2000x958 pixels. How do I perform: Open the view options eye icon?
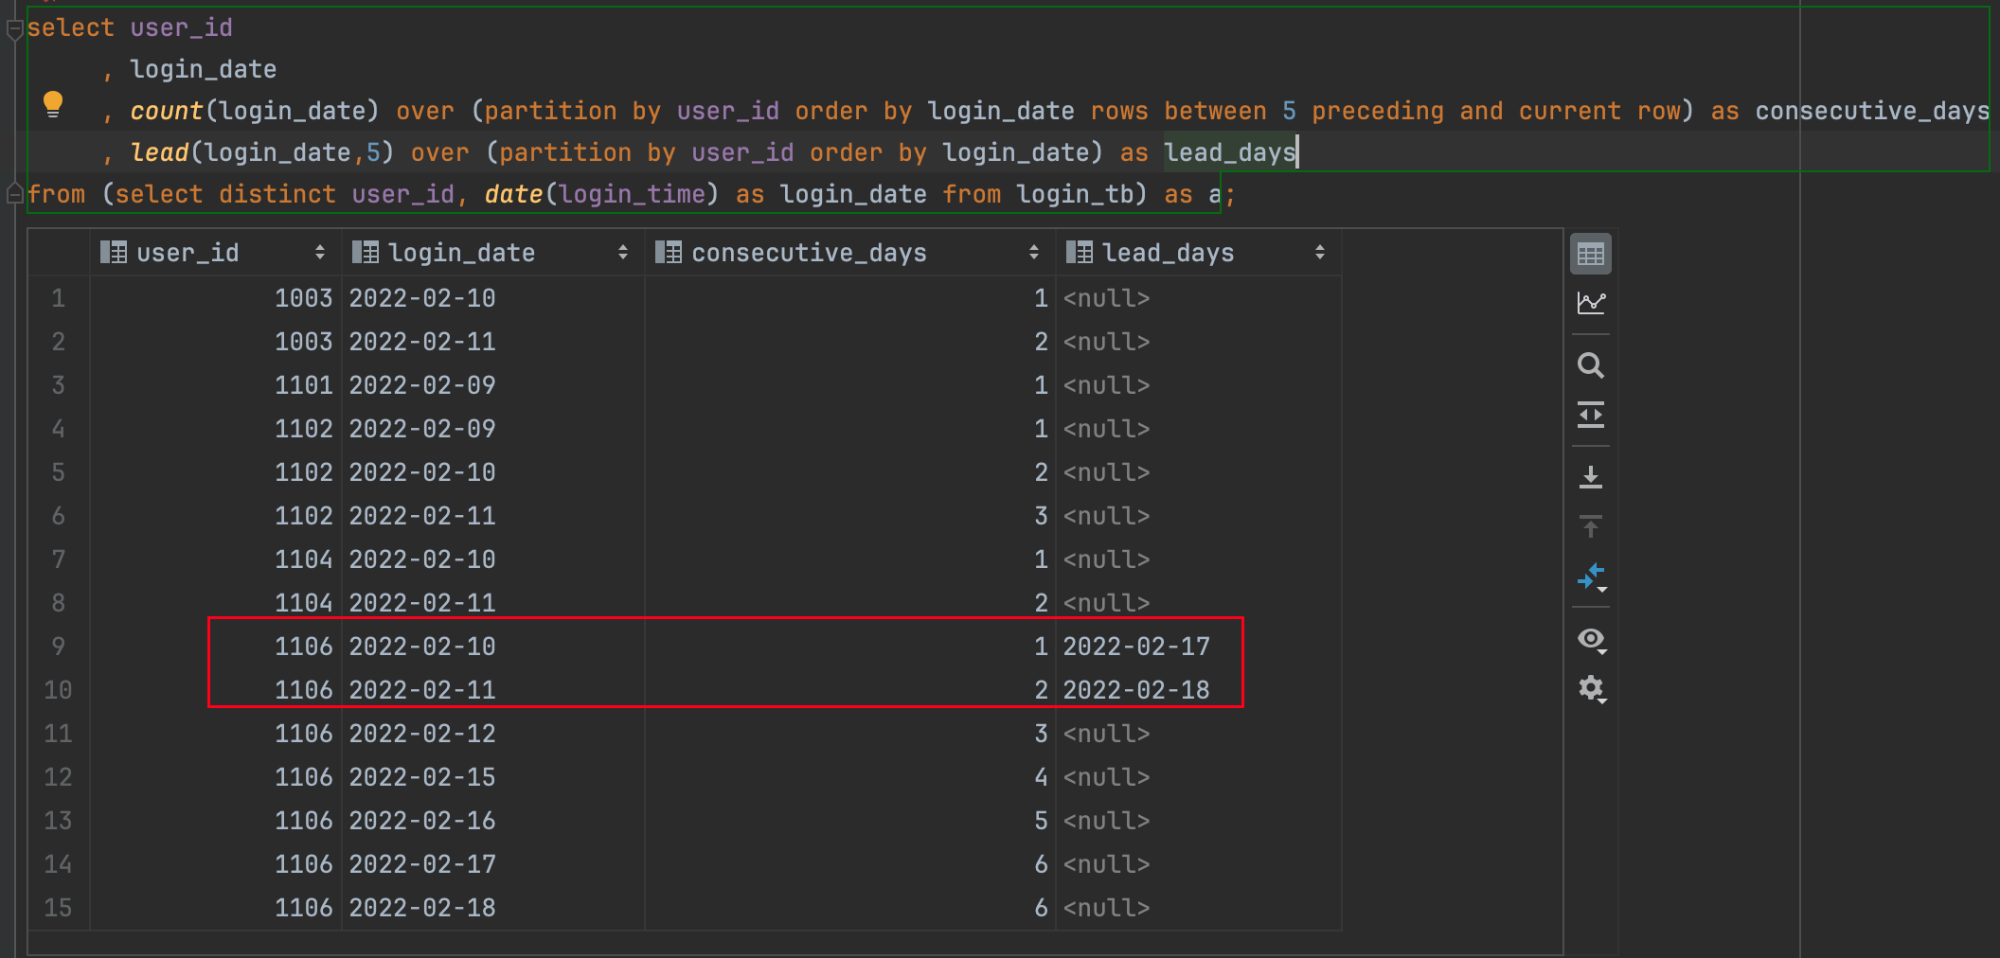[1590, 639]
